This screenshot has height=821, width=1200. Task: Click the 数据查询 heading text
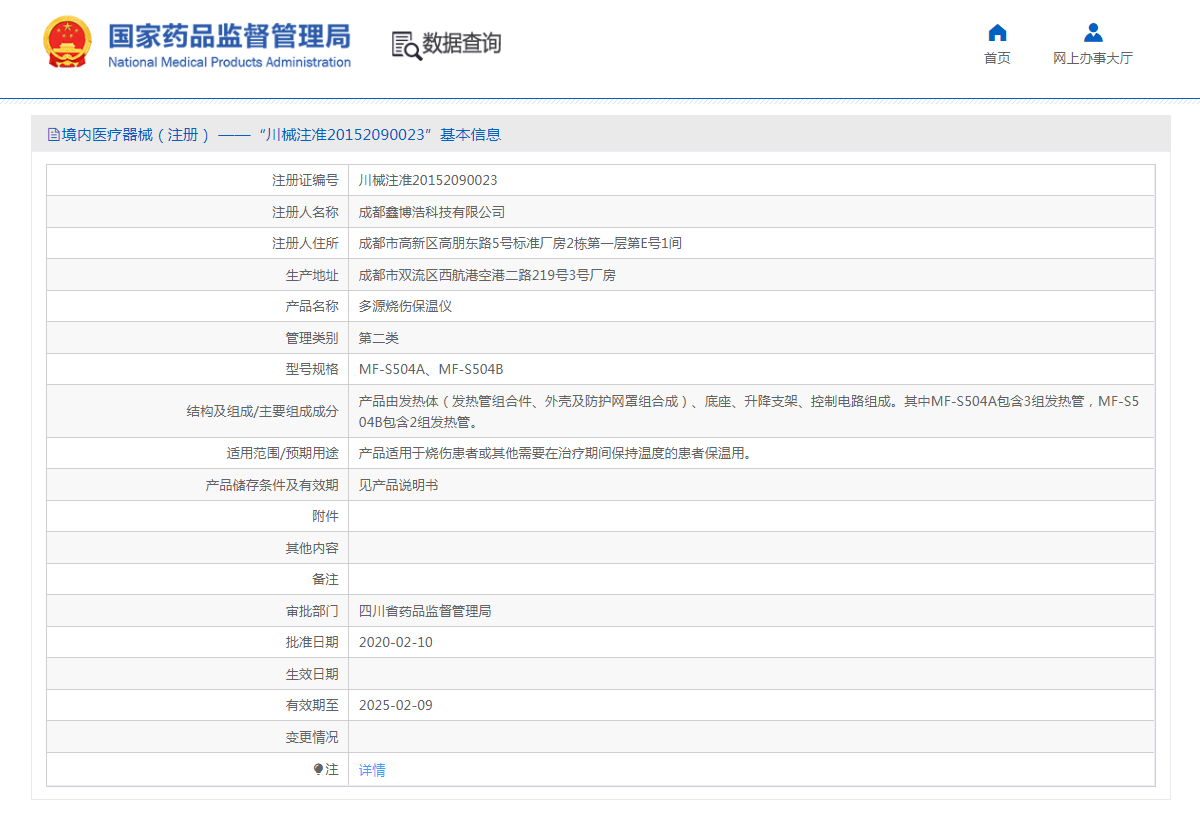[x=461, y=44]
